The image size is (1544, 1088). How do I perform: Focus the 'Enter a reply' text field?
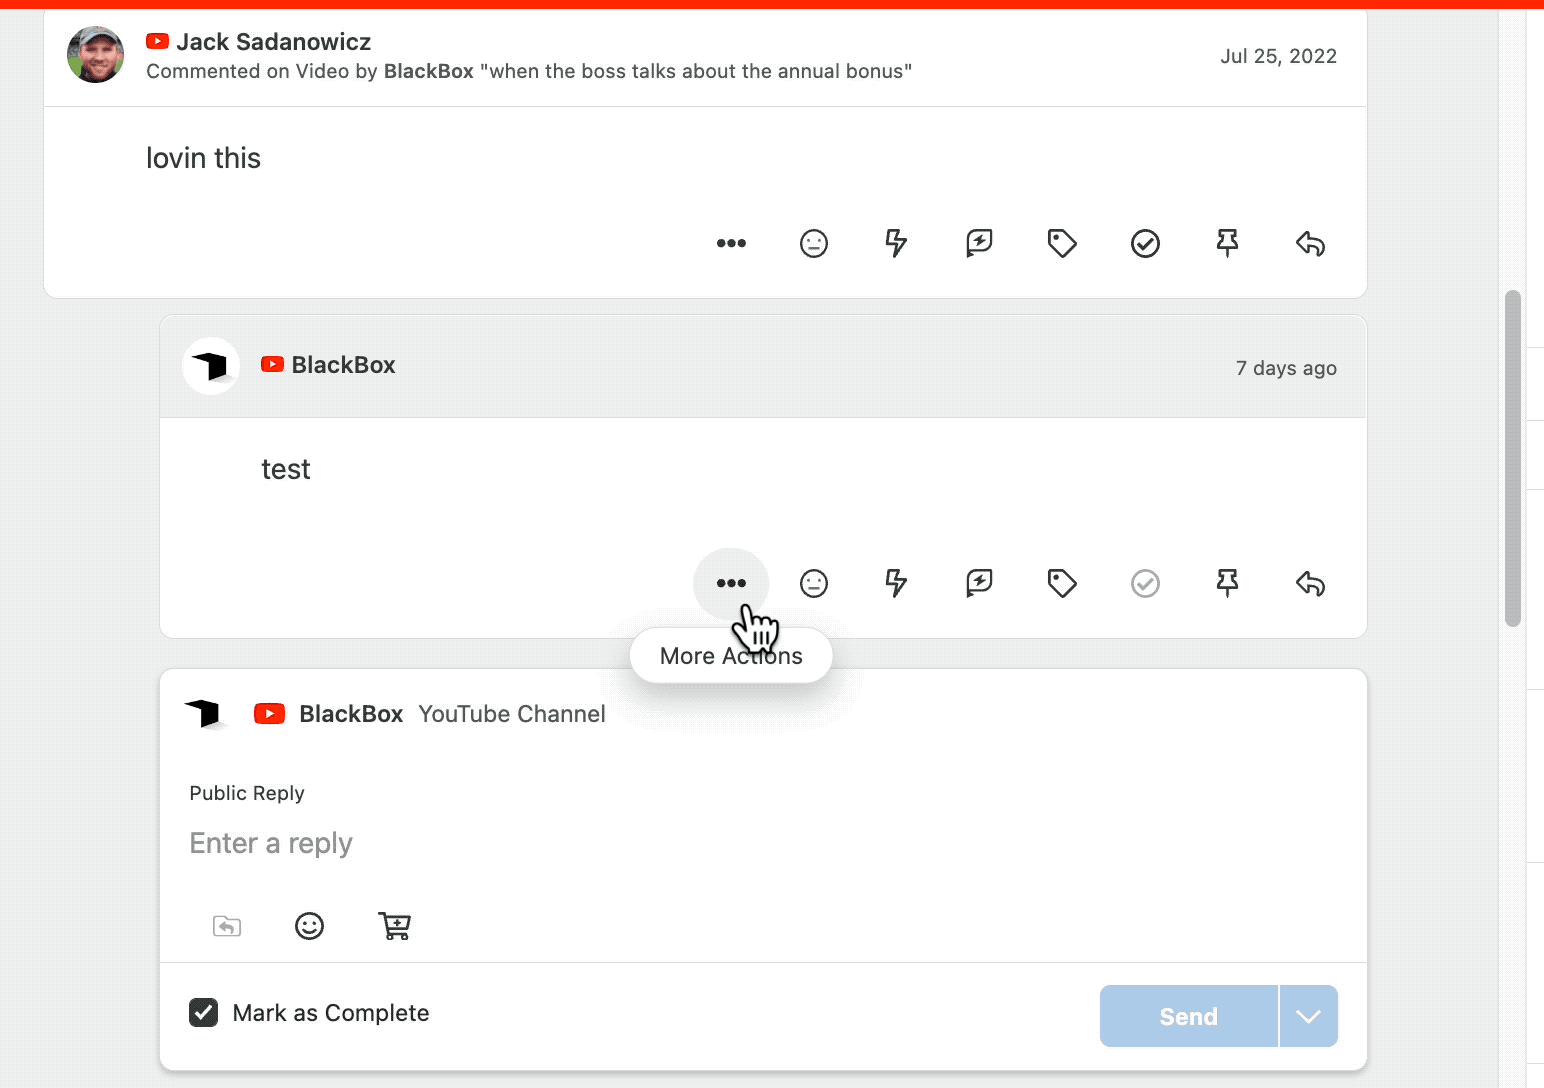(x=763, y=843)
